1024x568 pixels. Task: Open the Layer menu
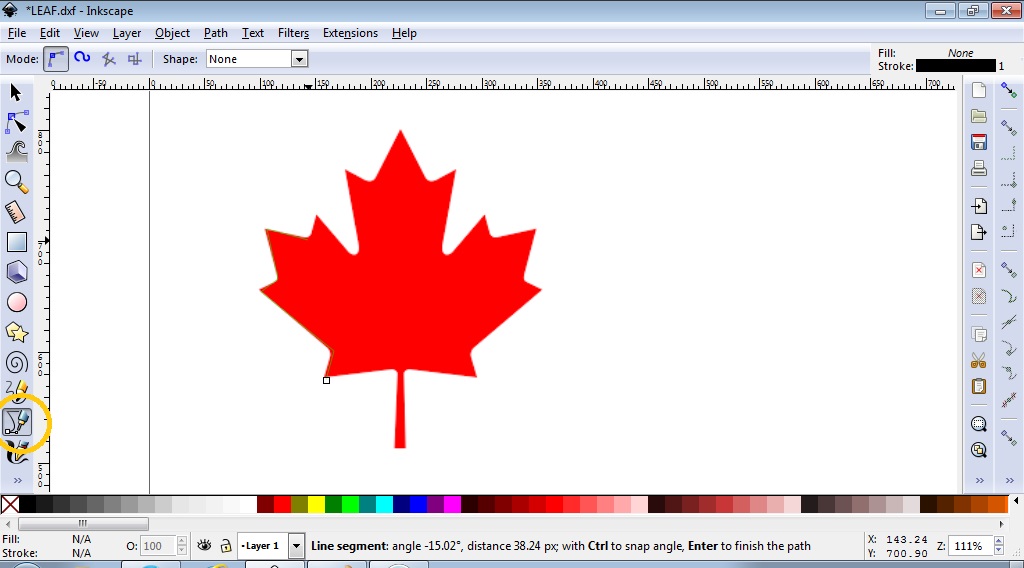pos(127,33)
